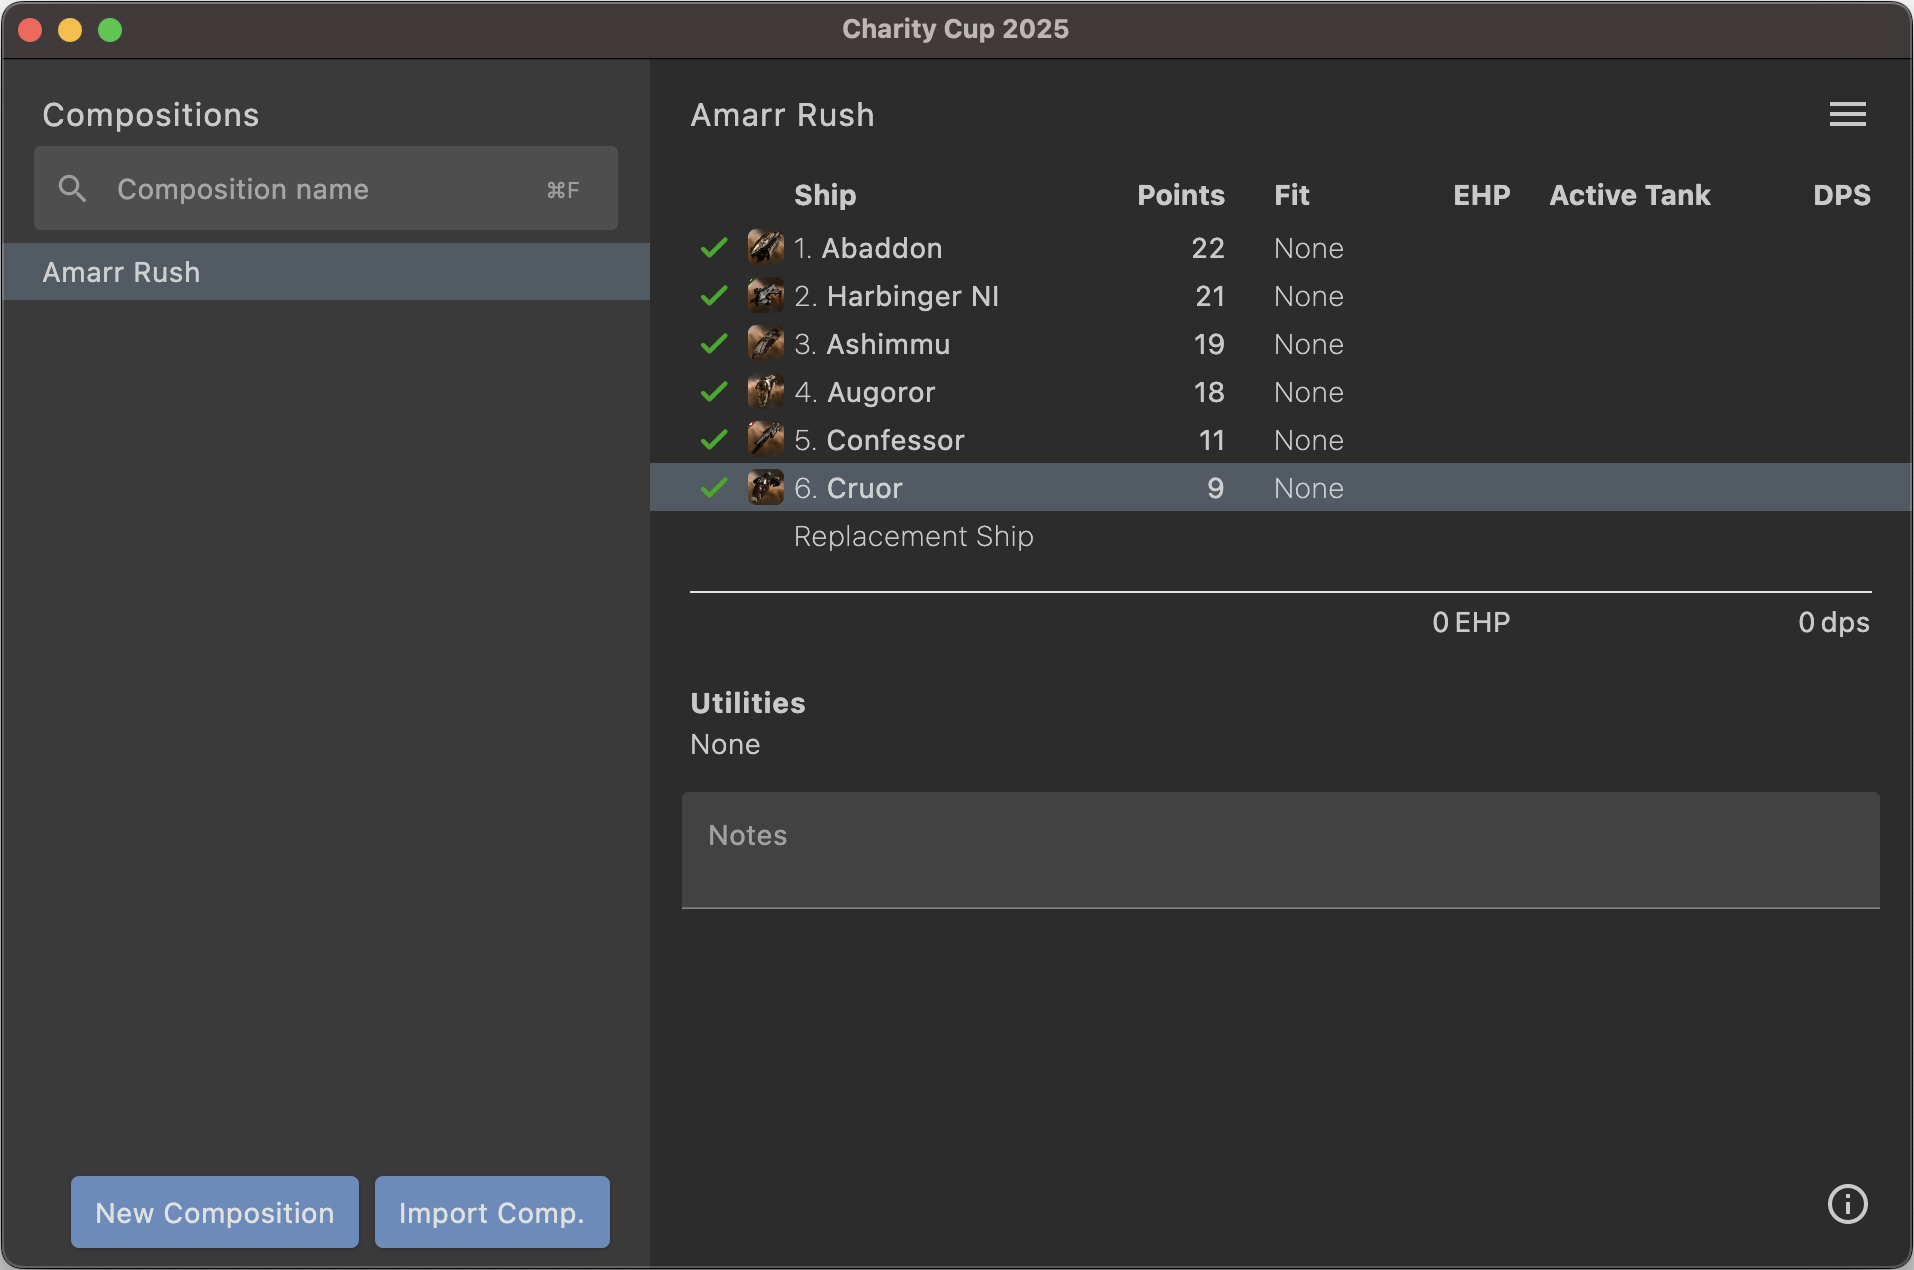Click the Abaddon ship icon
The image size is (1914, 1270).
tap(765, 248)
